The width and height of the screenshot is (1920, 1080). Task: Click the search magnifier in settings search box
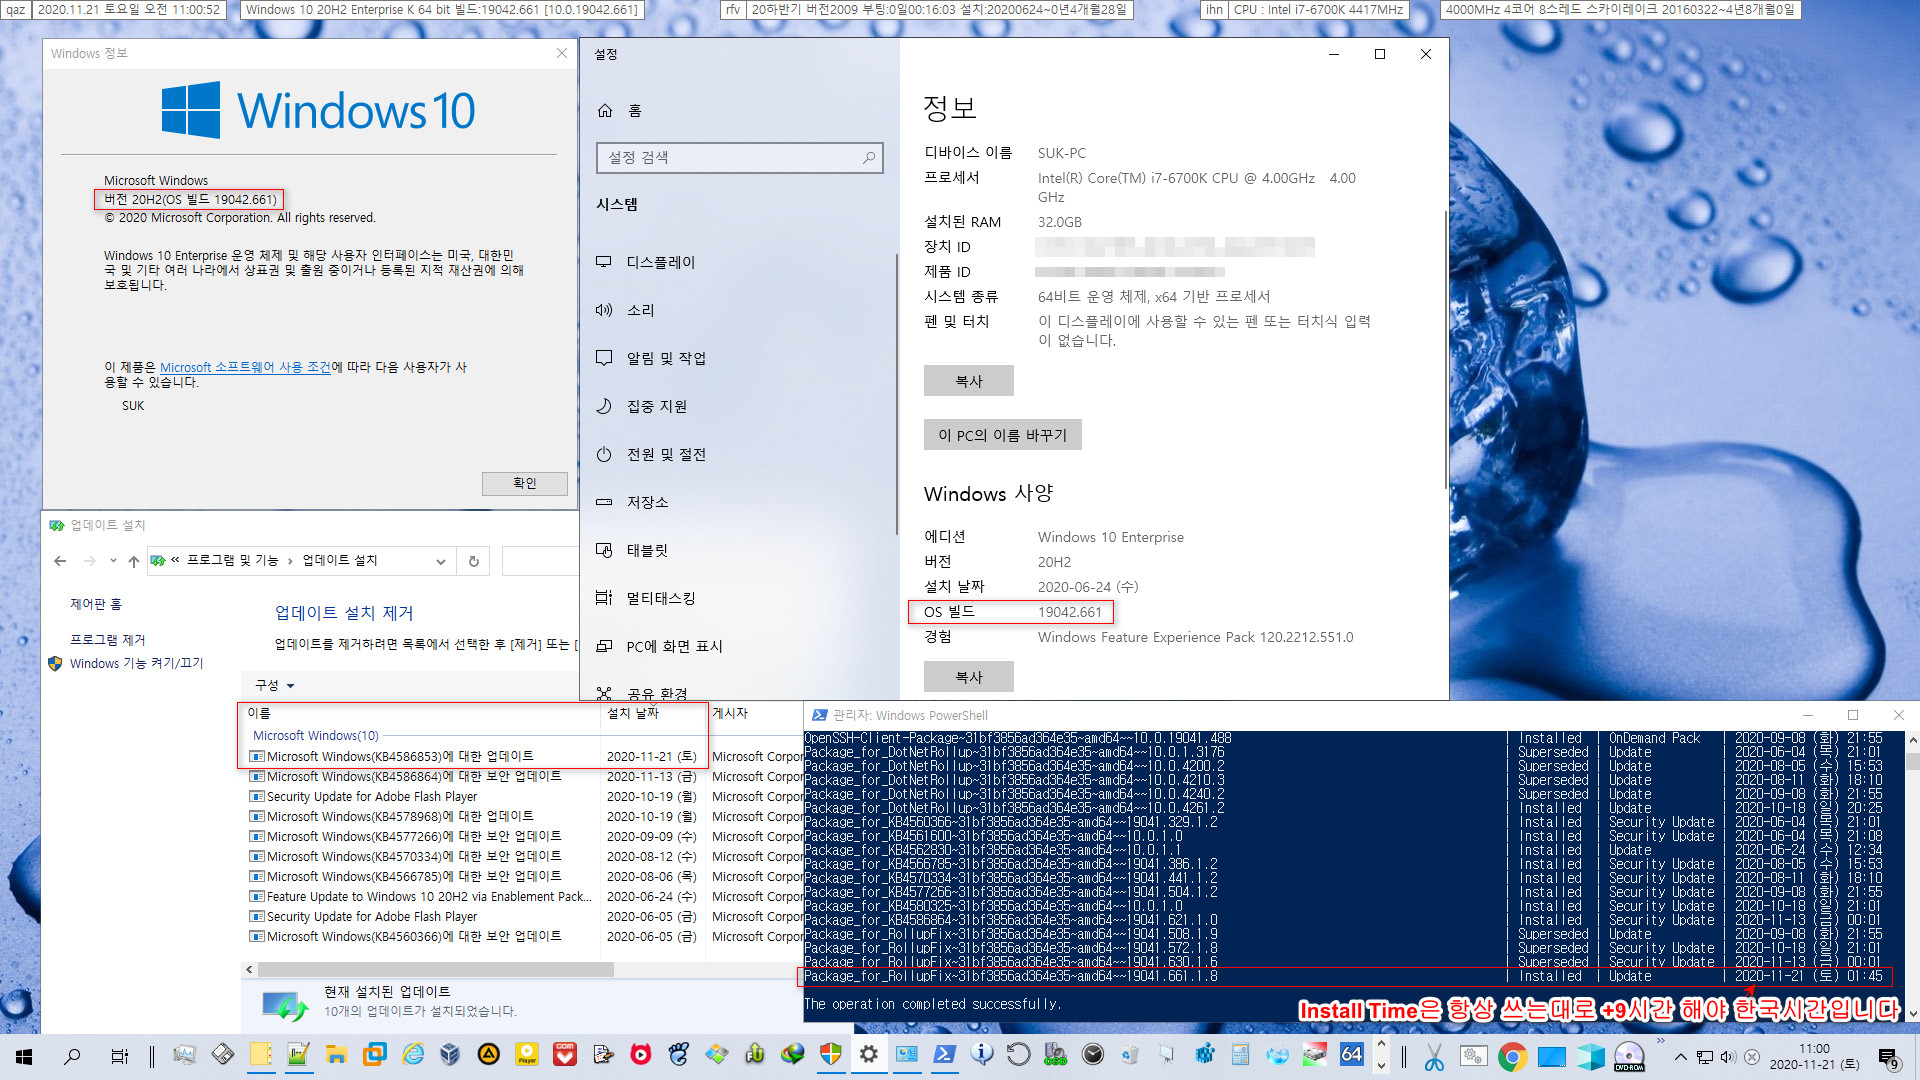(868, 158)
